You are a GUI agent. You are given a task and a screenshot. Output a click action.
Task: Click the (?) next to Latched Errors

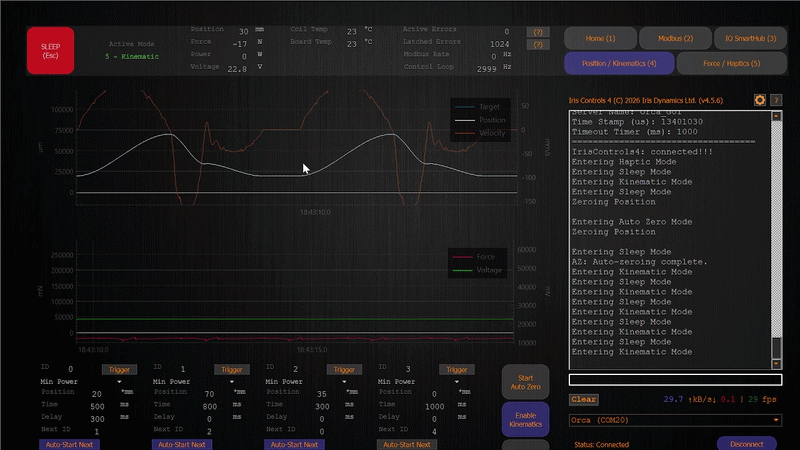(540, 45)
